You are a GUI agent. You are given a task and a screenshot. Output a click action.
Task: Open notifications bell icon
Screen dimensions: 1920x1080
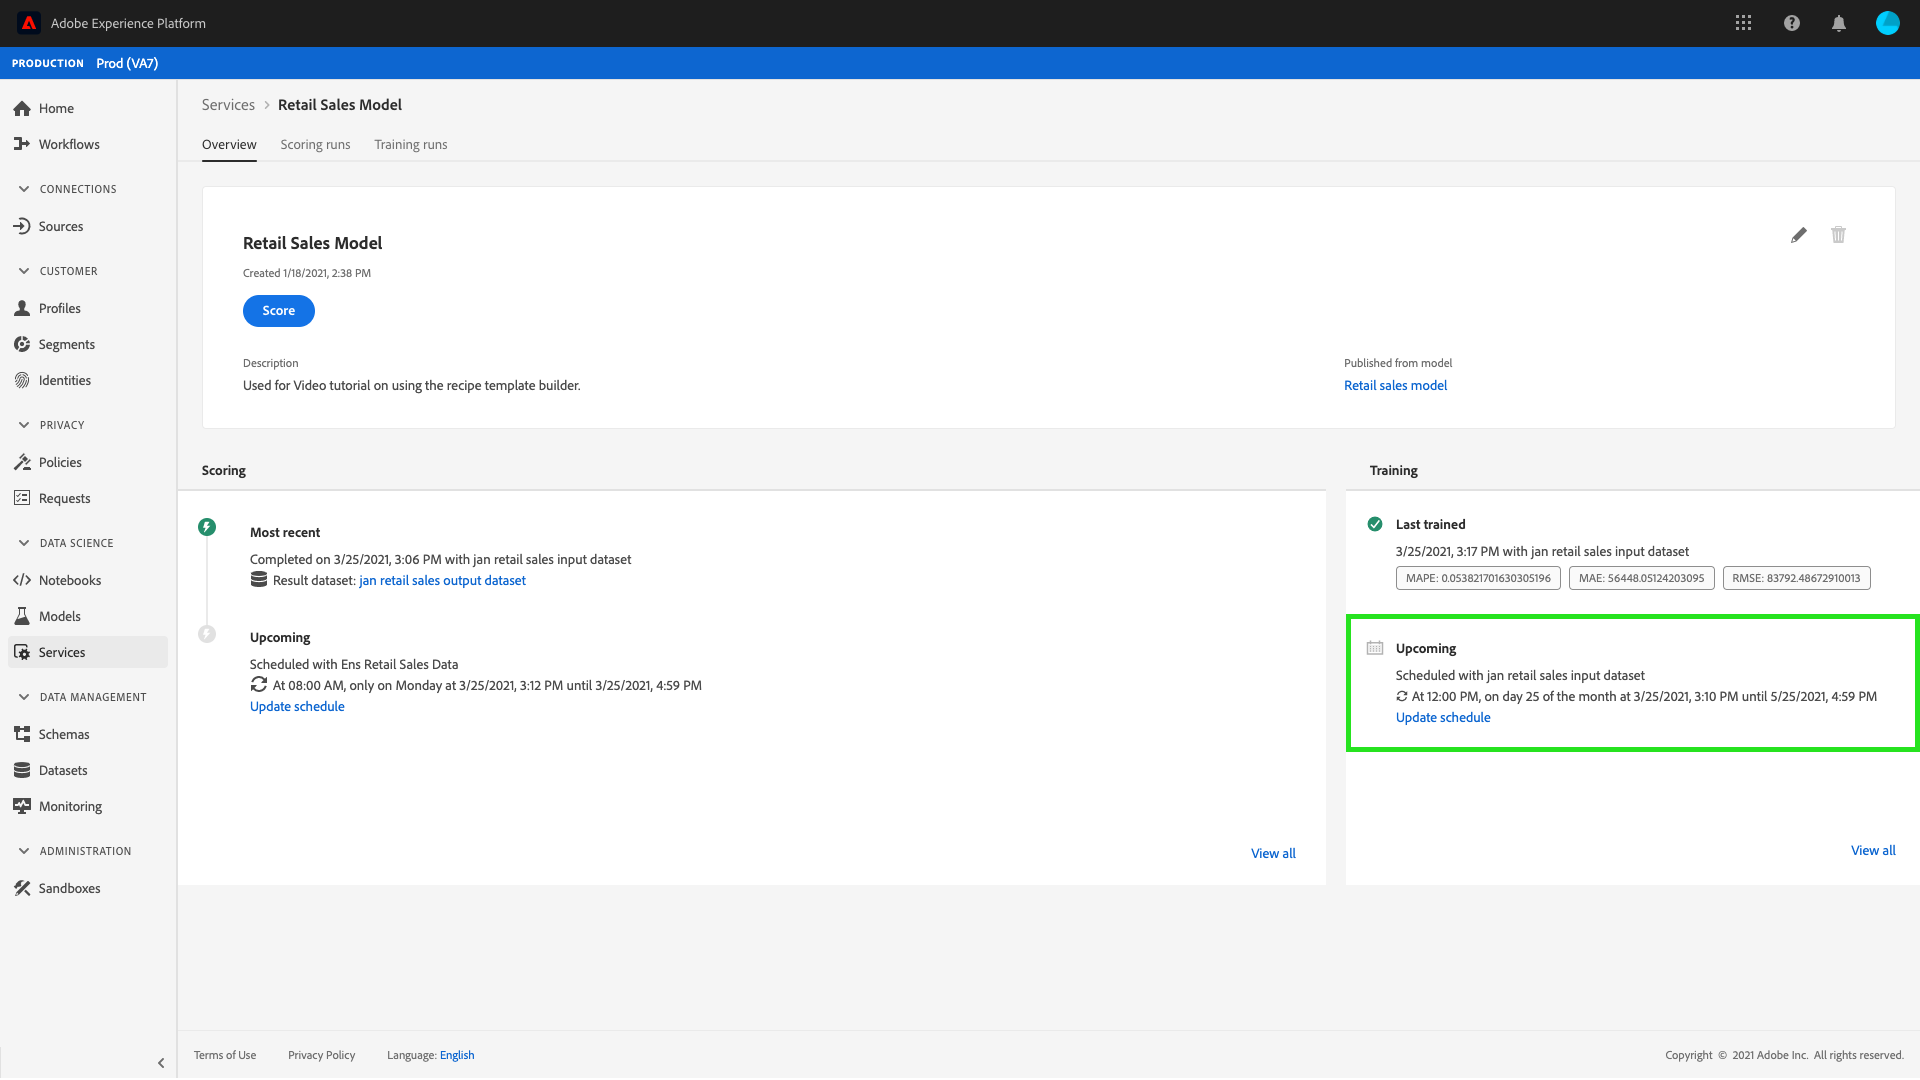pyautogui.click(x=1838, y=23)
